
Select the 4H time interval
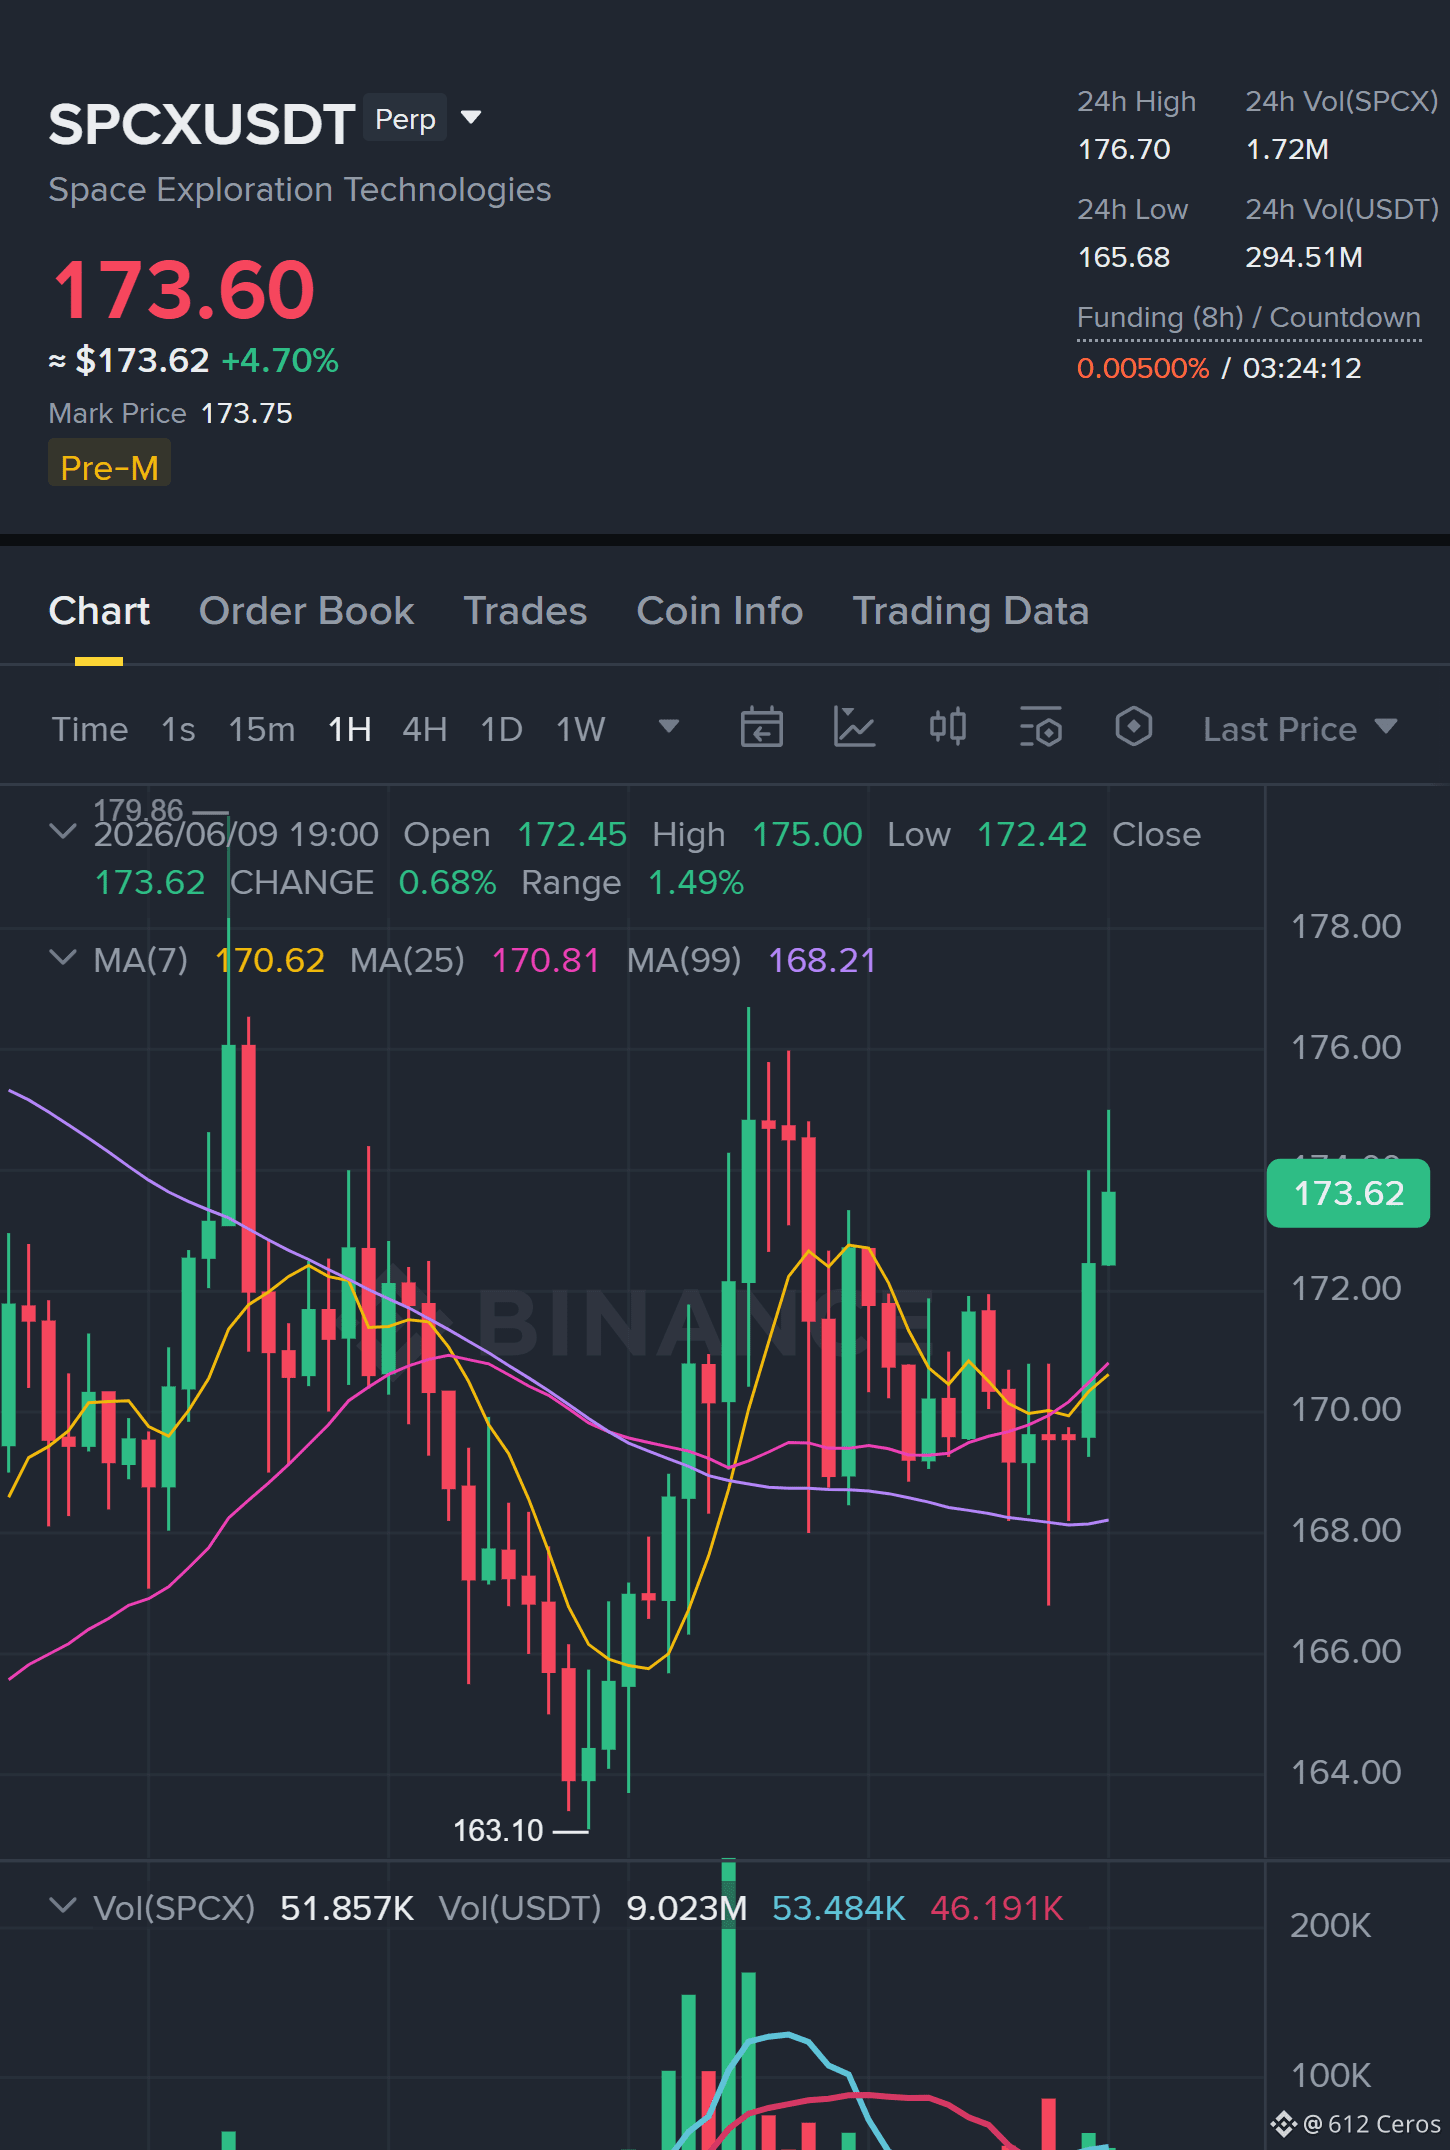424,729
